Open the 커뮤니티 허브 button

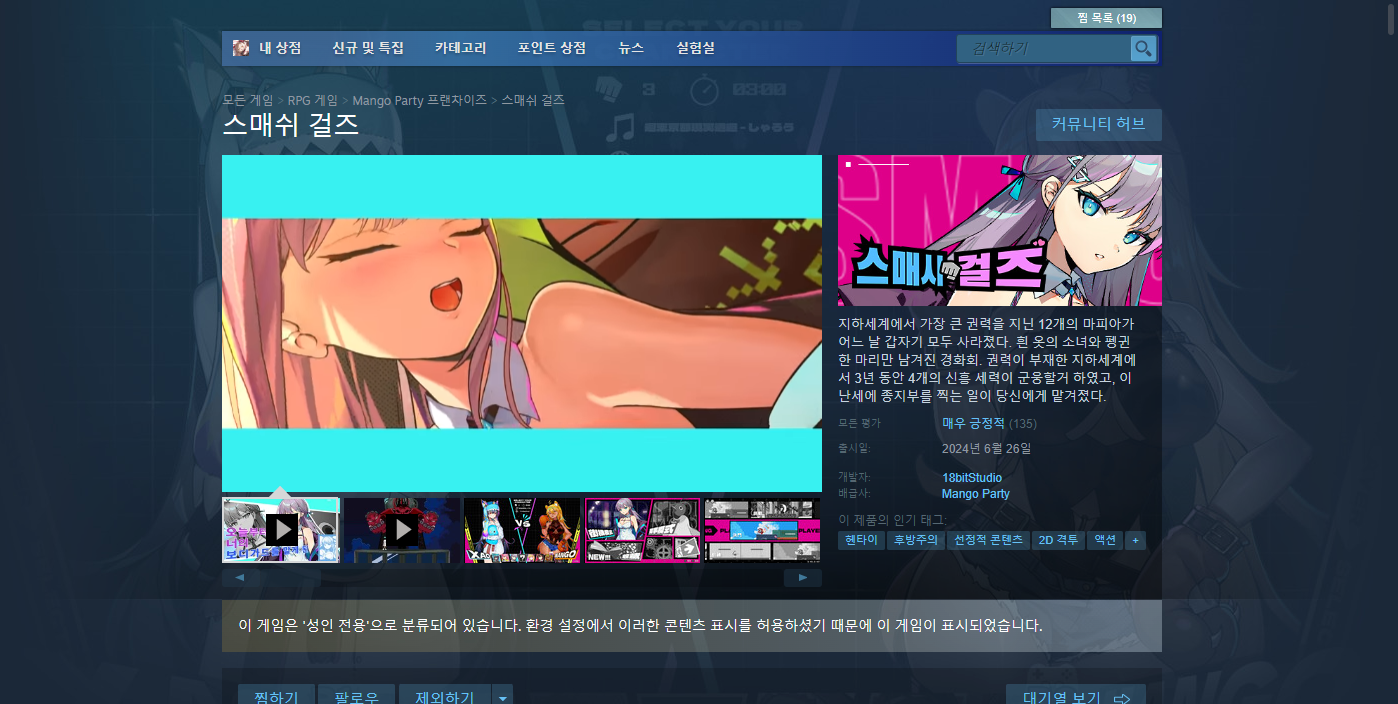[1099, 124]
